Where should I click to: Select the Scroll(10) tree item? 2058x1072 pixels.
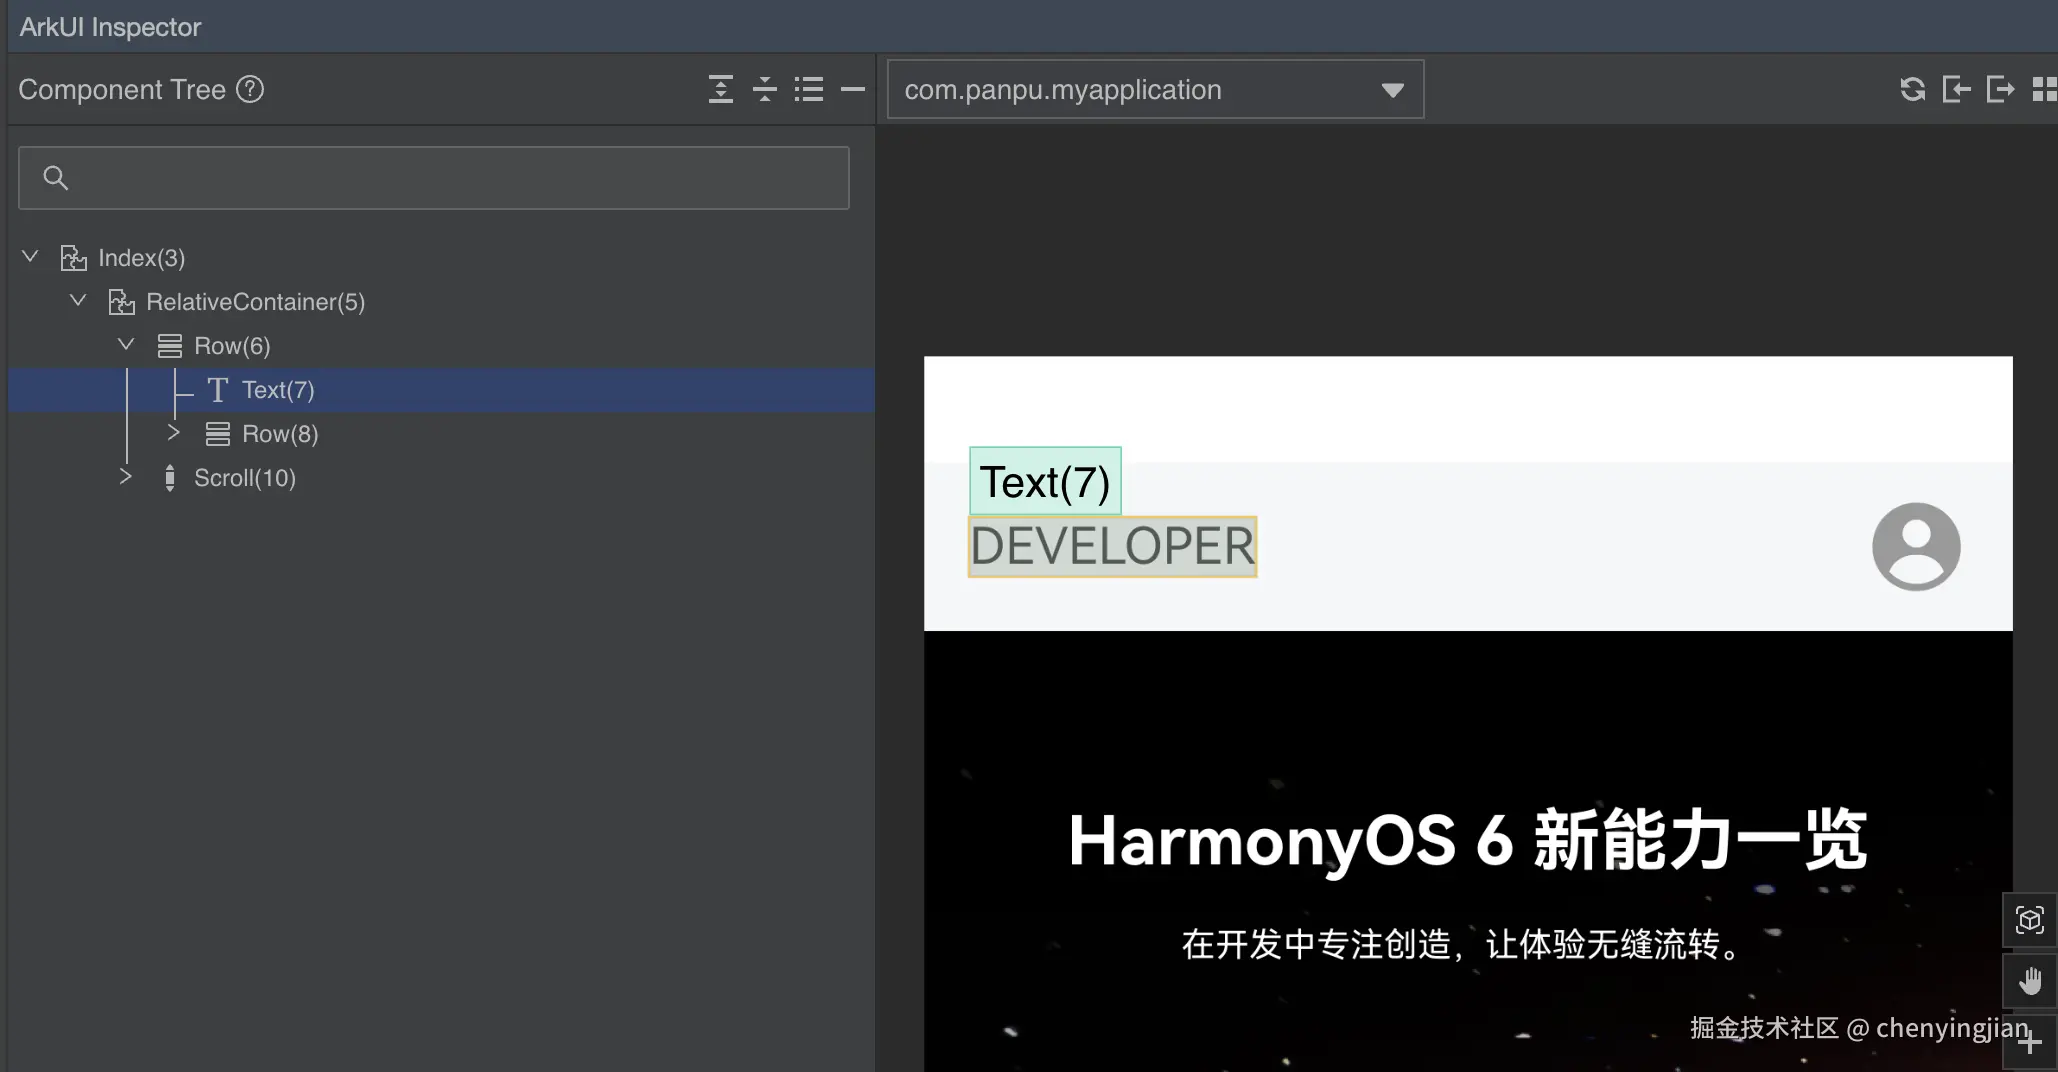click(x=441, y=478)
